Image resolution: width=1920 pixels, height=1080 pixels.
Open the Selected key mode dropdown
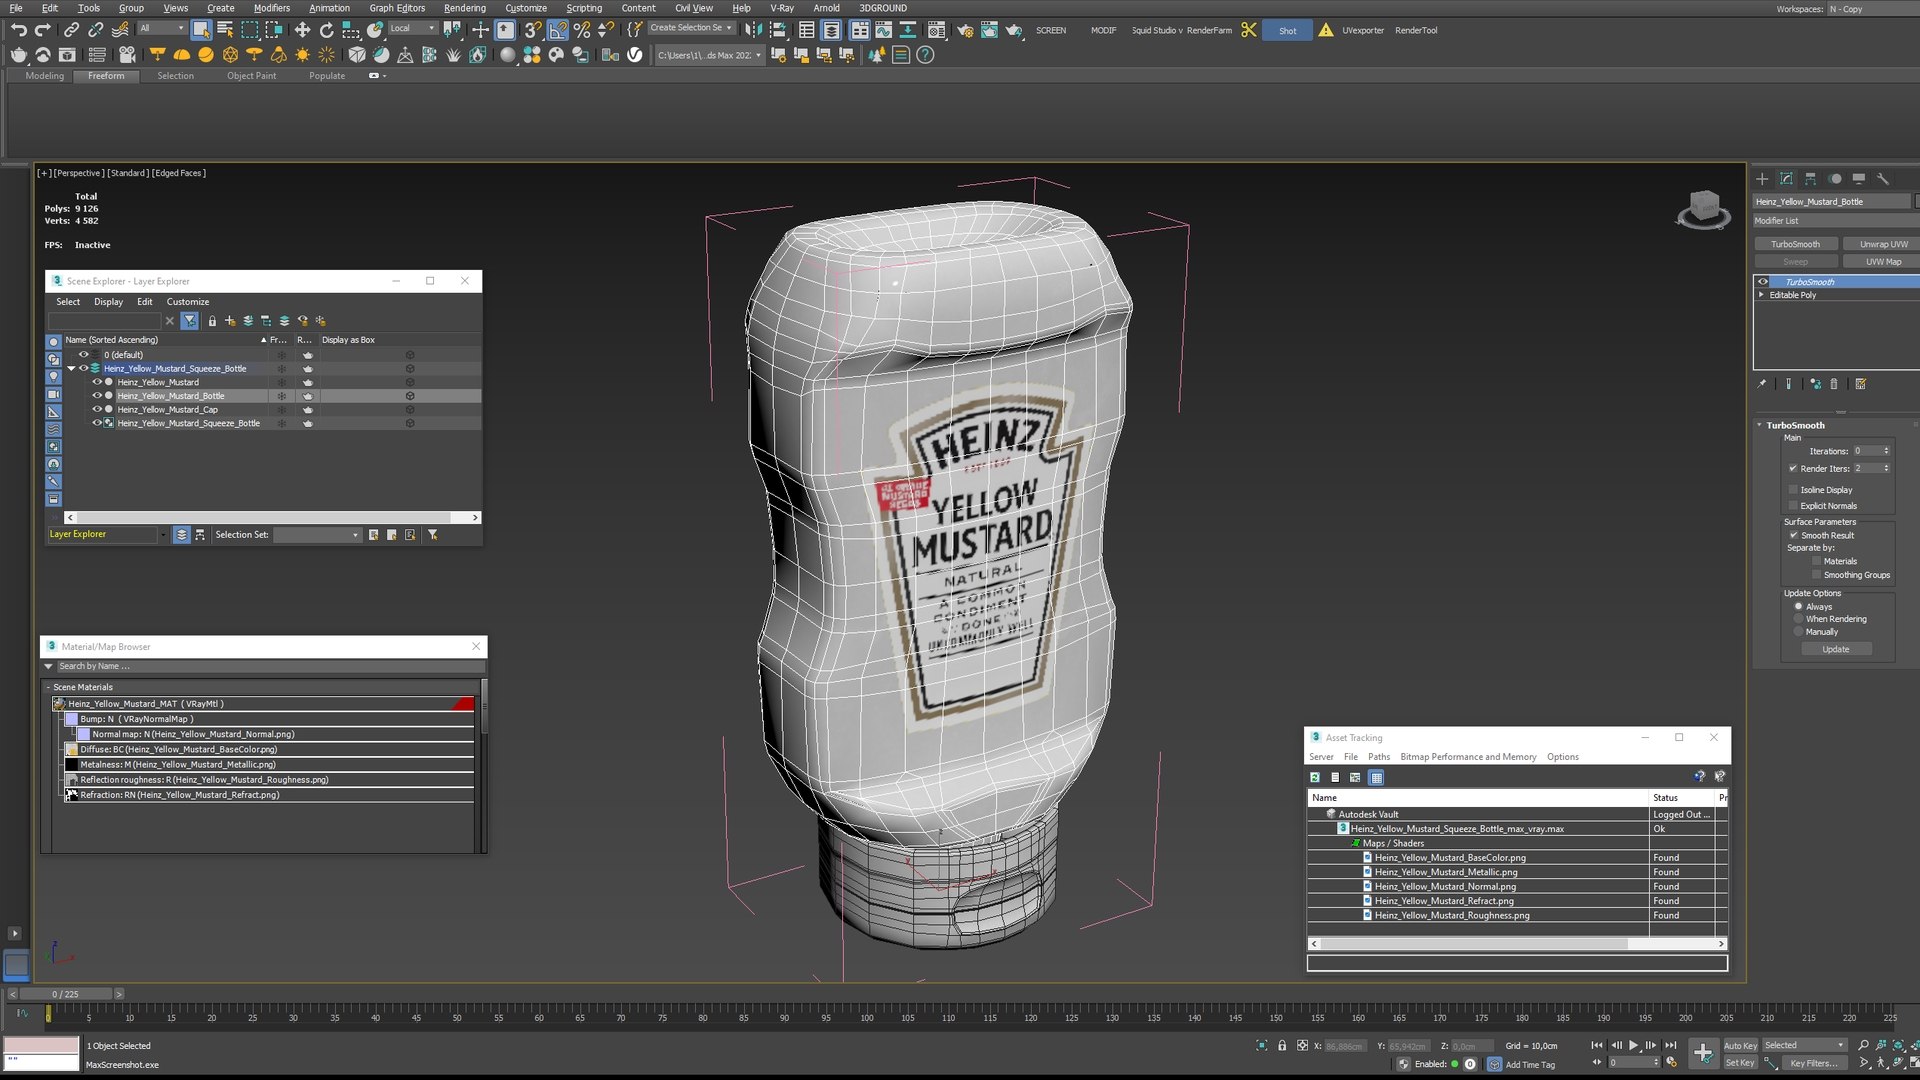[1804, 1045]
